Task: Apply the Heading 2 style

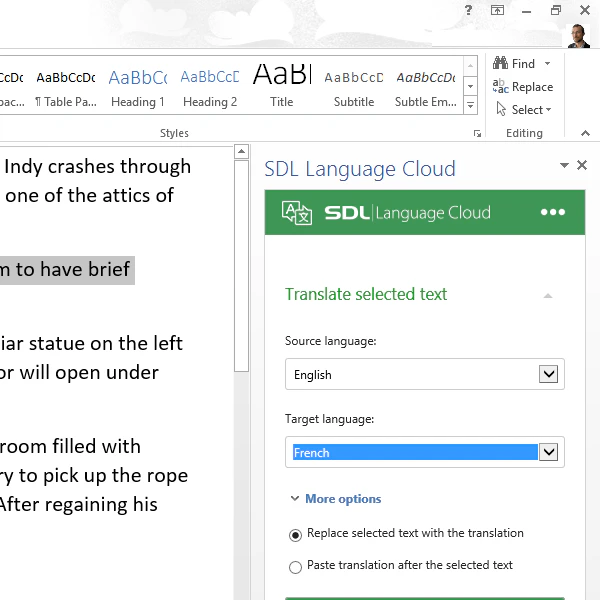Action: [x=210, y=86]
